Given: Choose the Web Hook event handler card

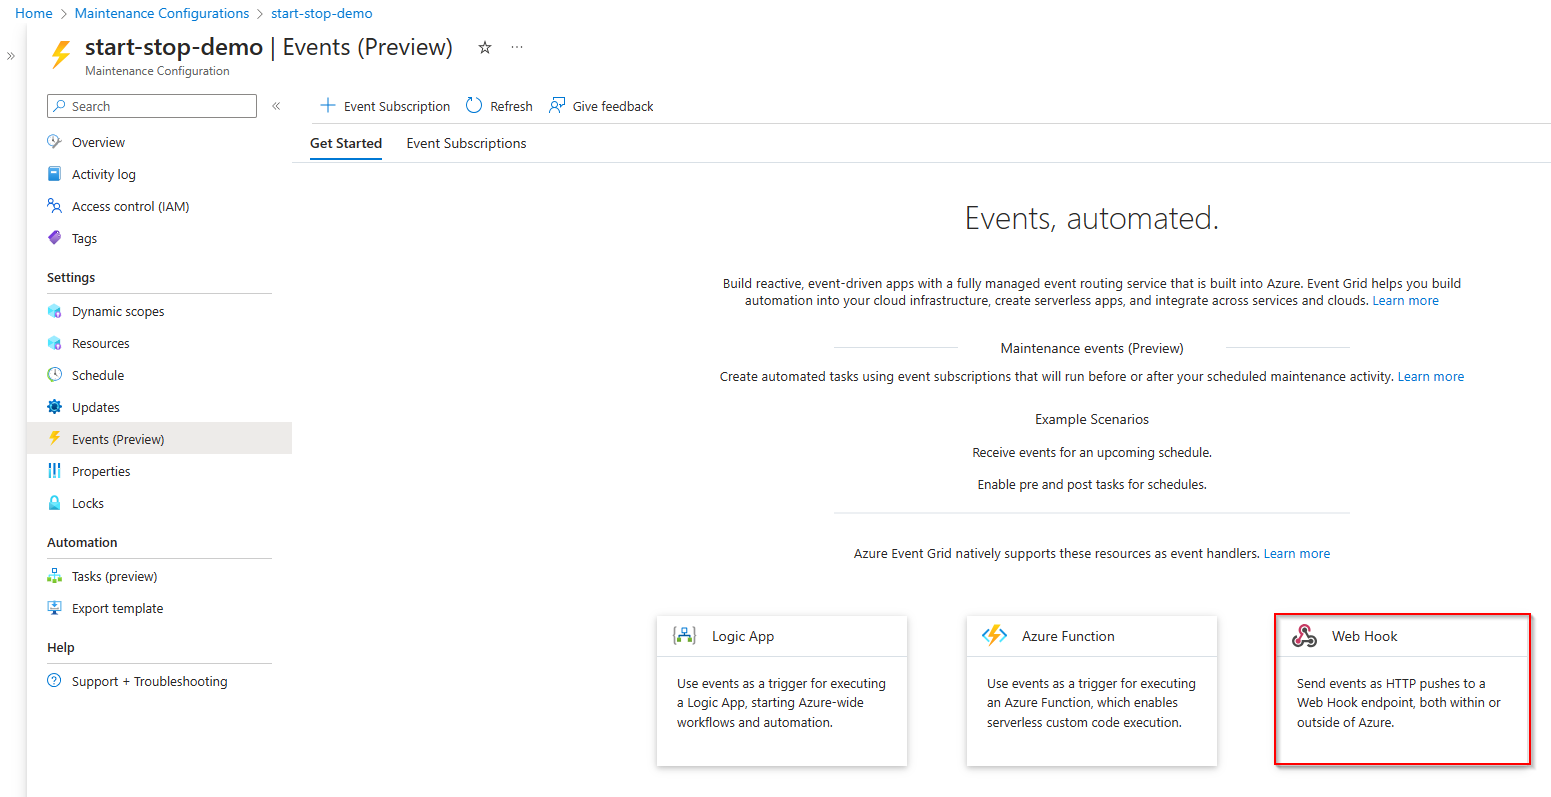Looking at the screenshot, I should point(1402,691).
